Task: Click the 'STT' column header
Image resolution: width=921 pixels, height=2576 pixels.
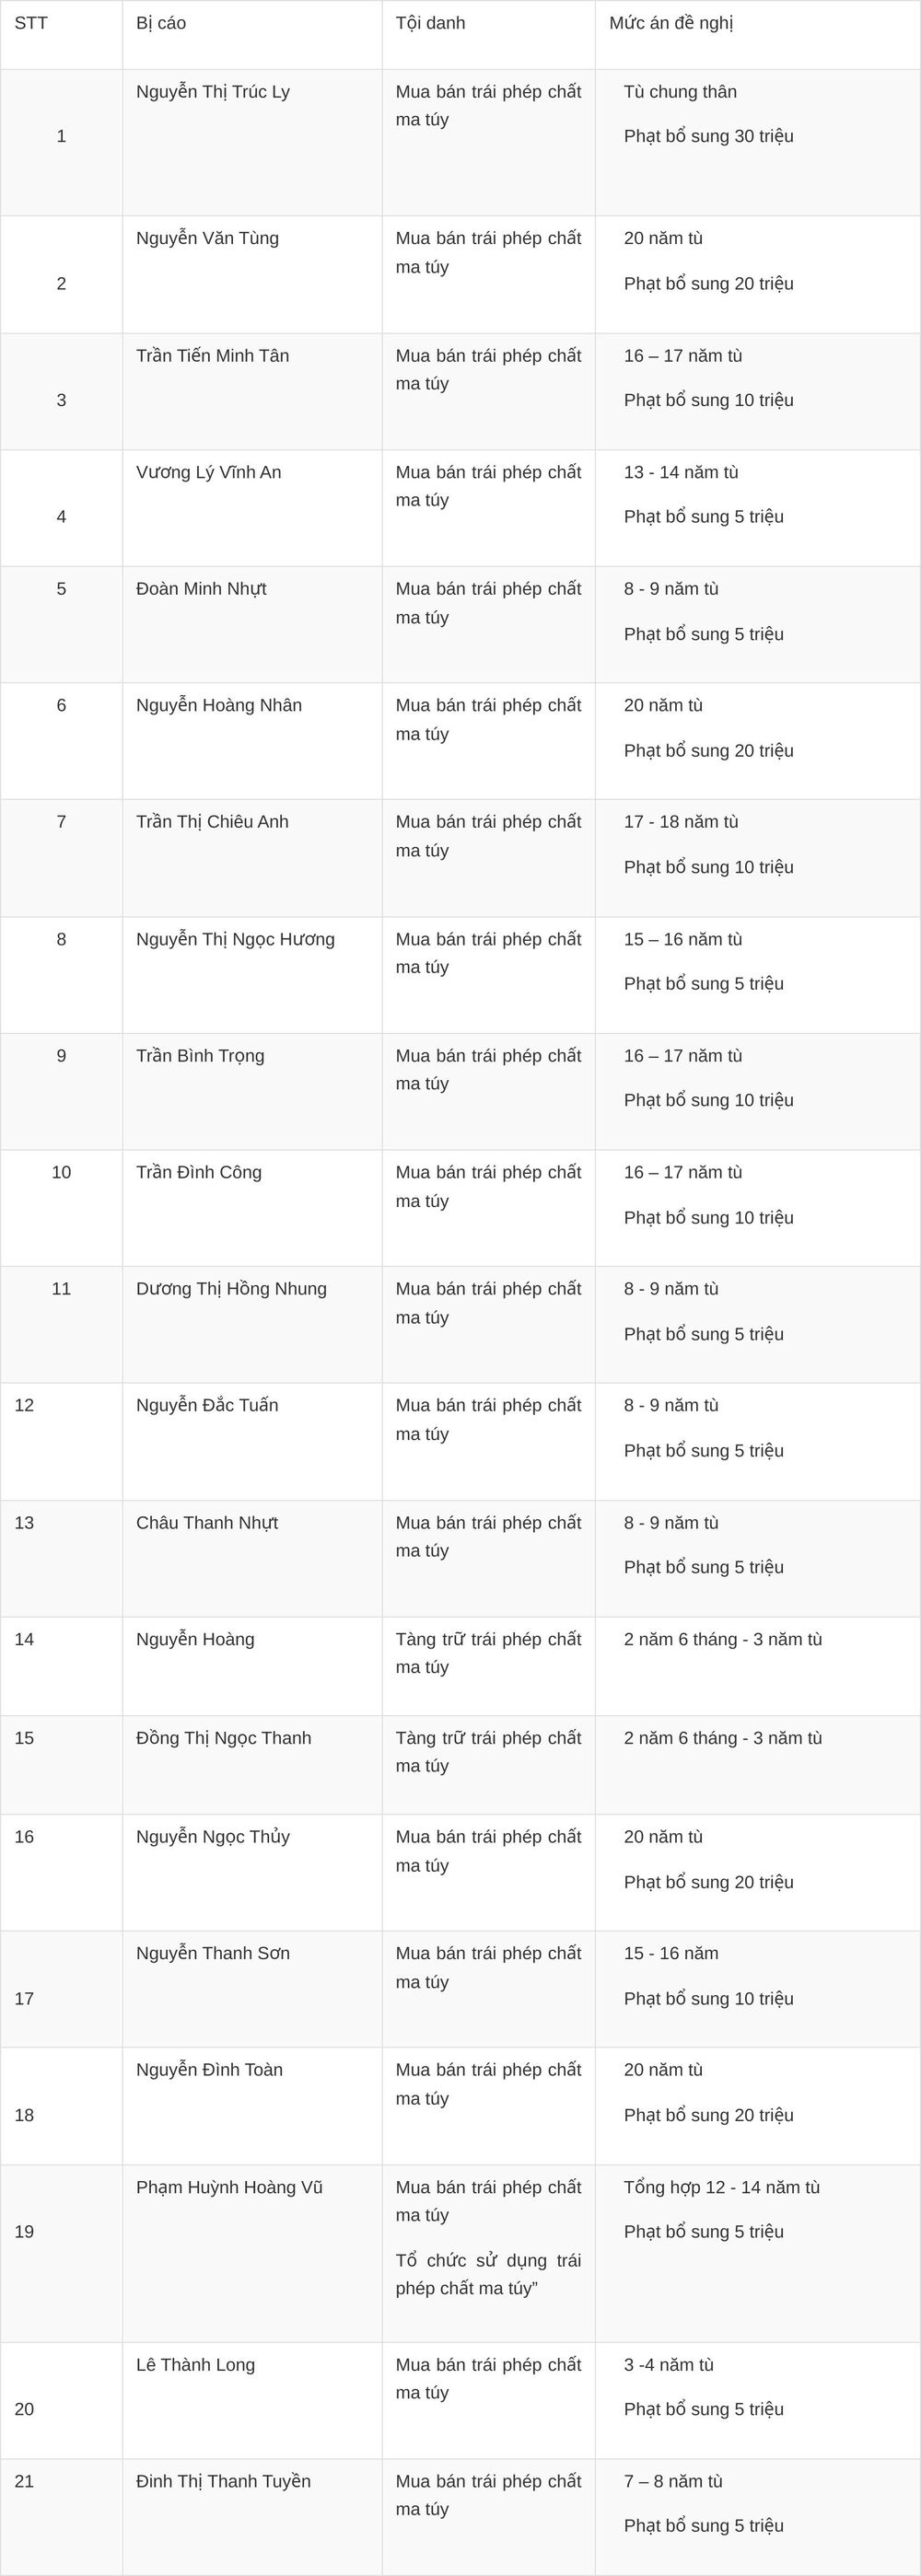Action: (x=31, y=23)
